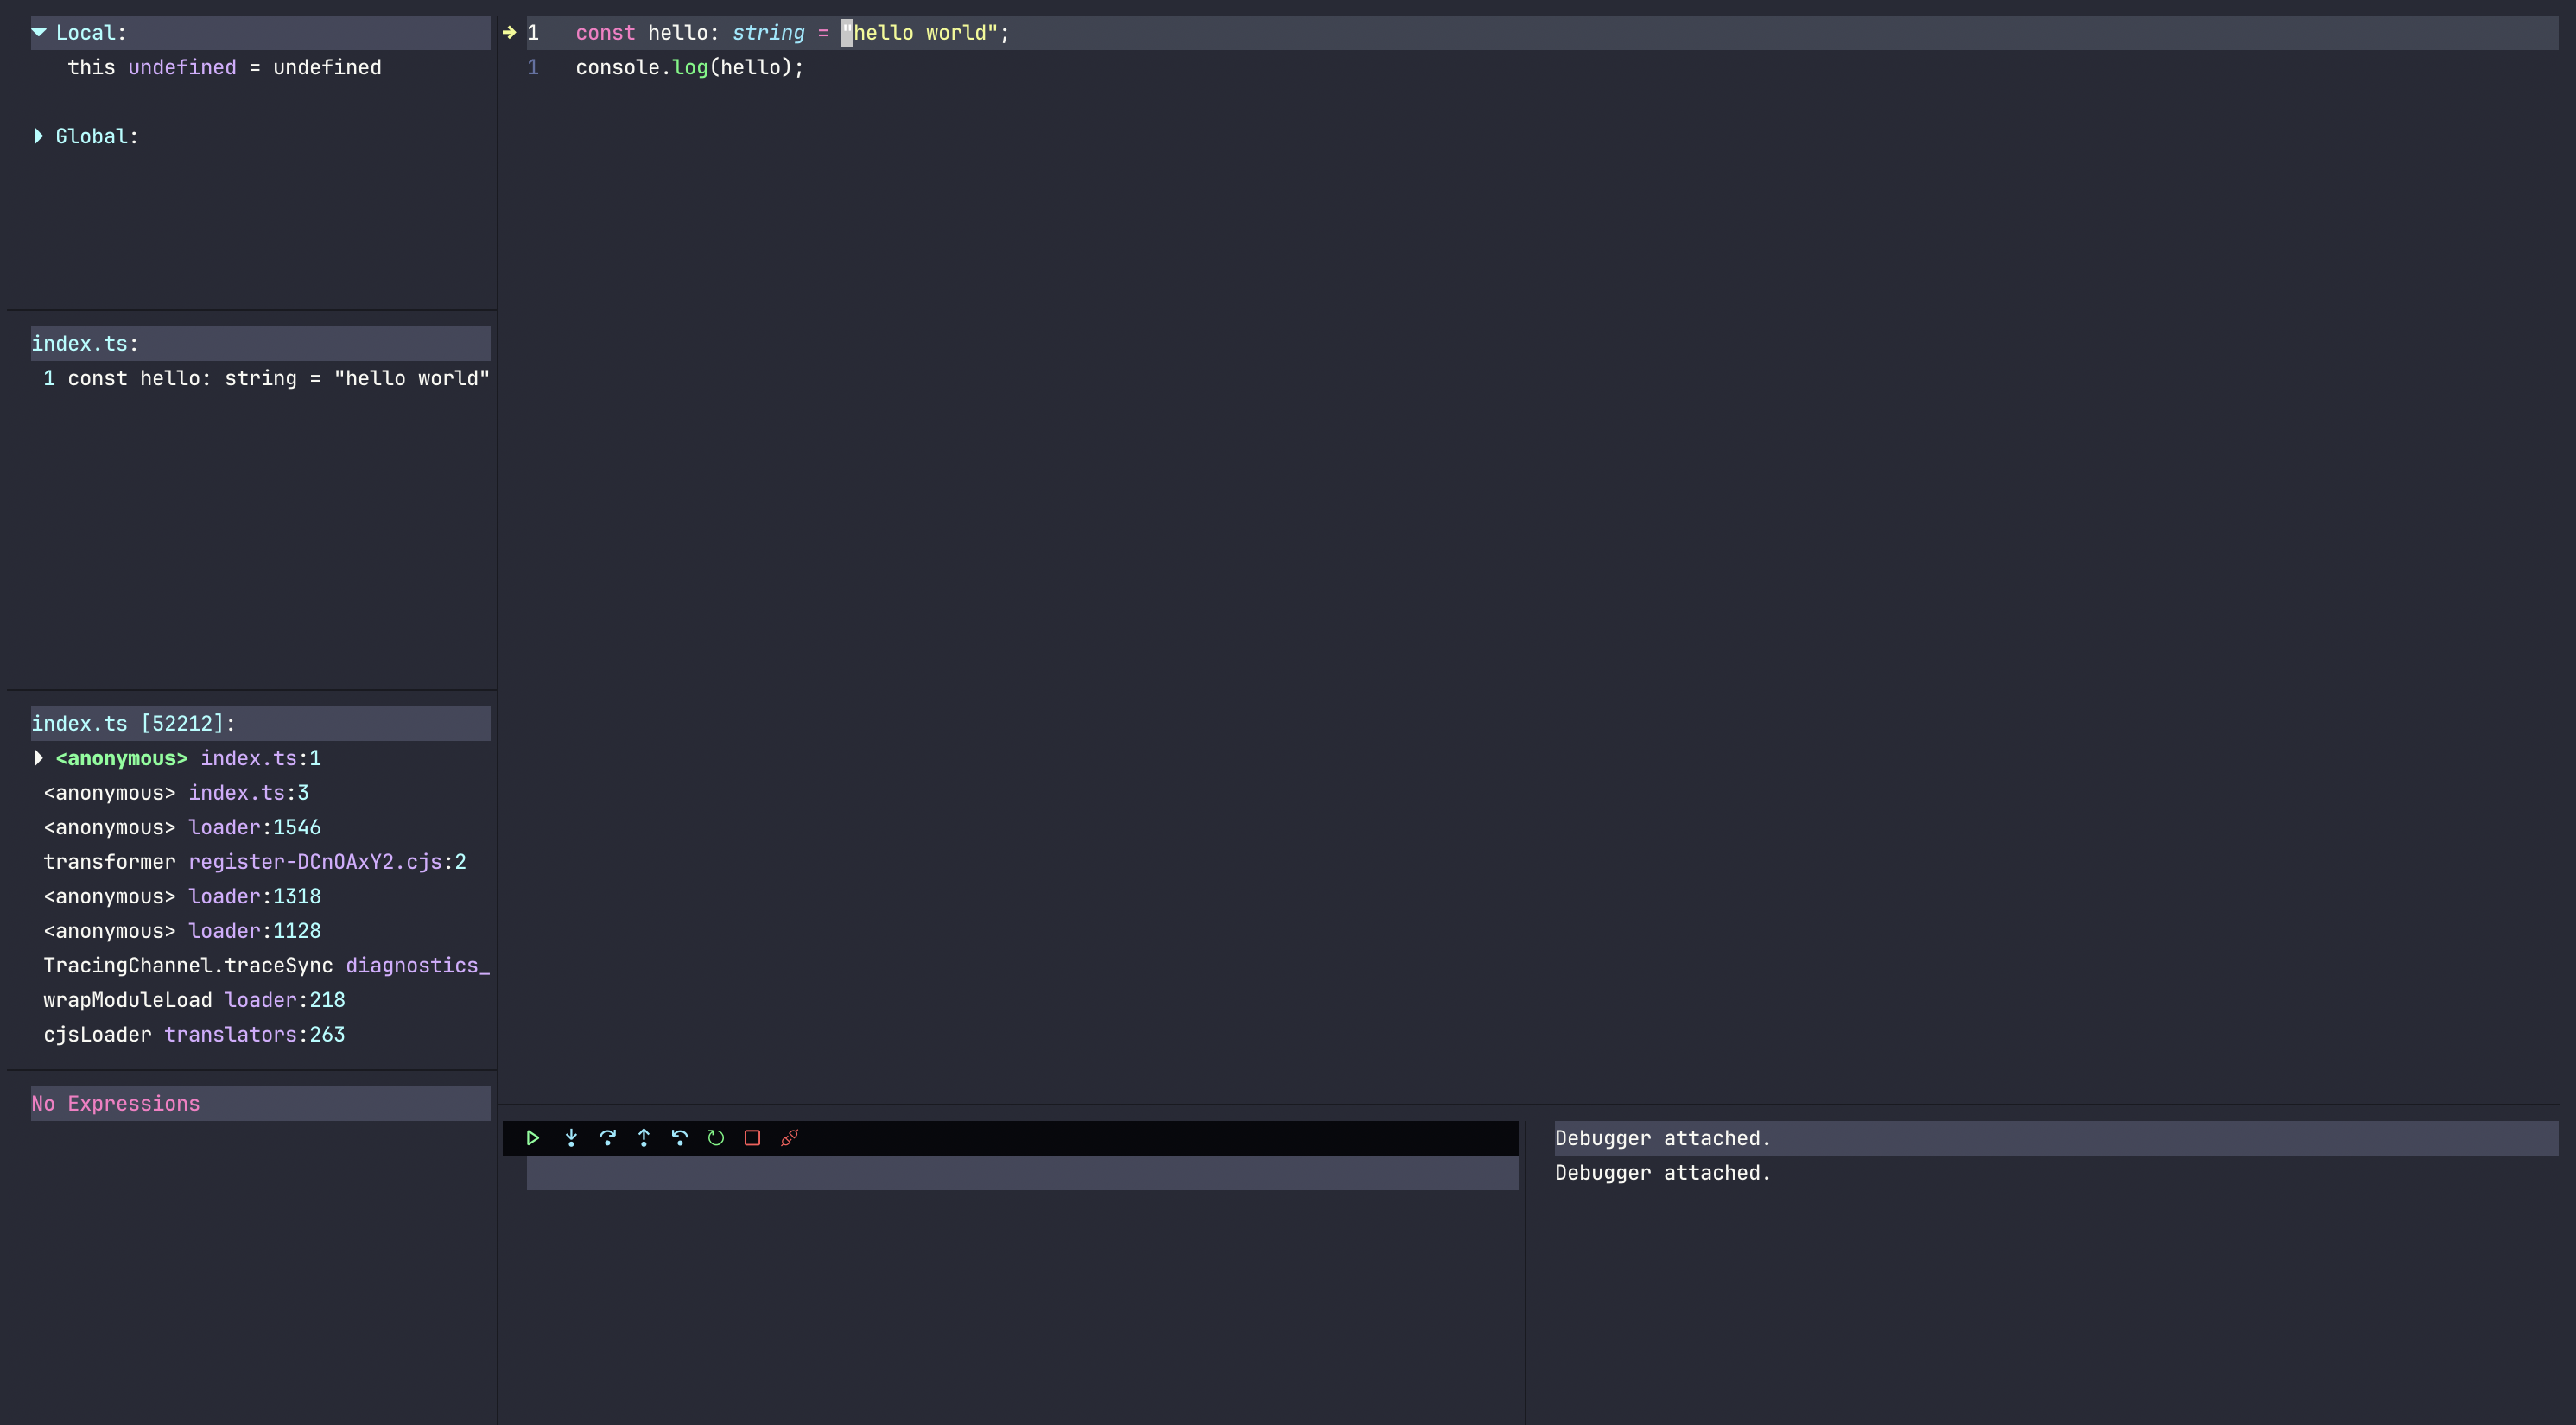Restart the session via the green circular arrow
The image size is (2576, 1425).
716,1138
